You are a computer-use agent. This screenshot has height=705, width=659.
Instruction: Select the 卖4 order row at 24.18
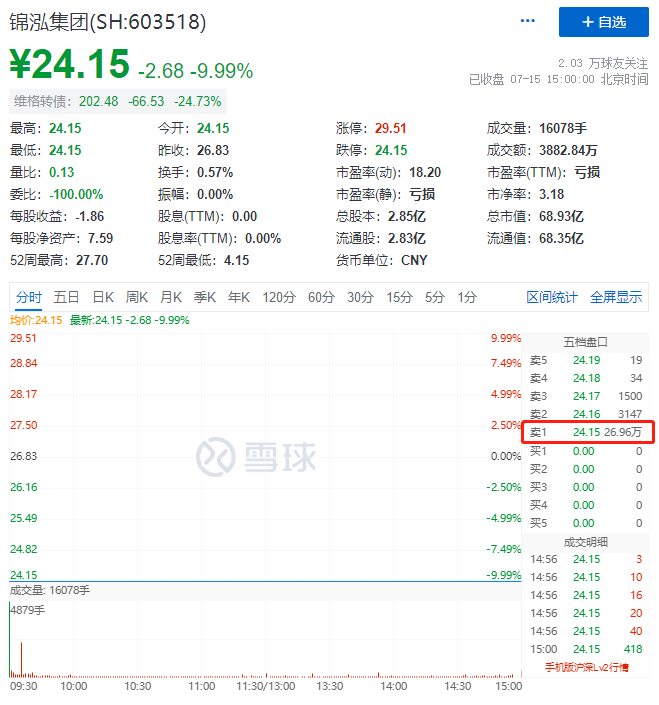pyautogui.click(x=585, y=378)
